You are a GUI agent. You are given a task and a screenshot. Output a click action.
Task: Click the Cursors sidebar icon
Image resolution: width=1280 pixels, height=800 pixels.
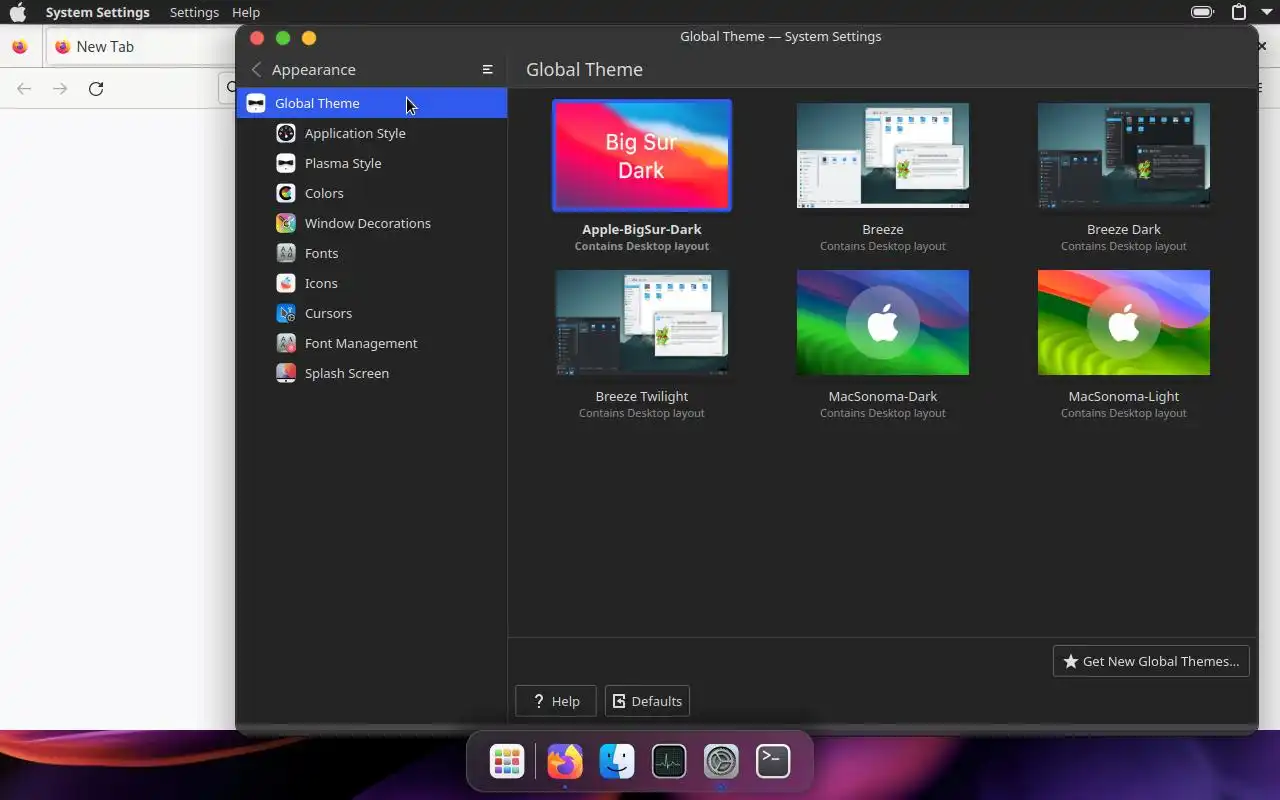tap(286, 313)
